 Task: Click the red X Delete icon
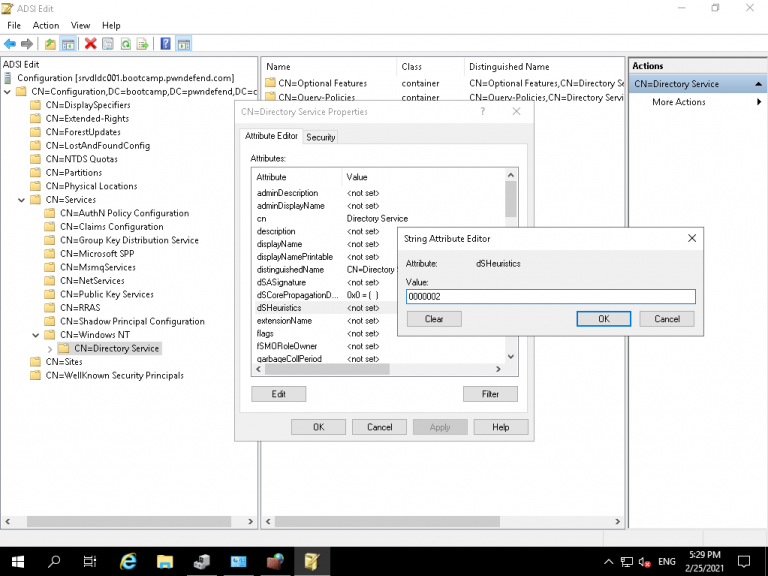point(91,44)
